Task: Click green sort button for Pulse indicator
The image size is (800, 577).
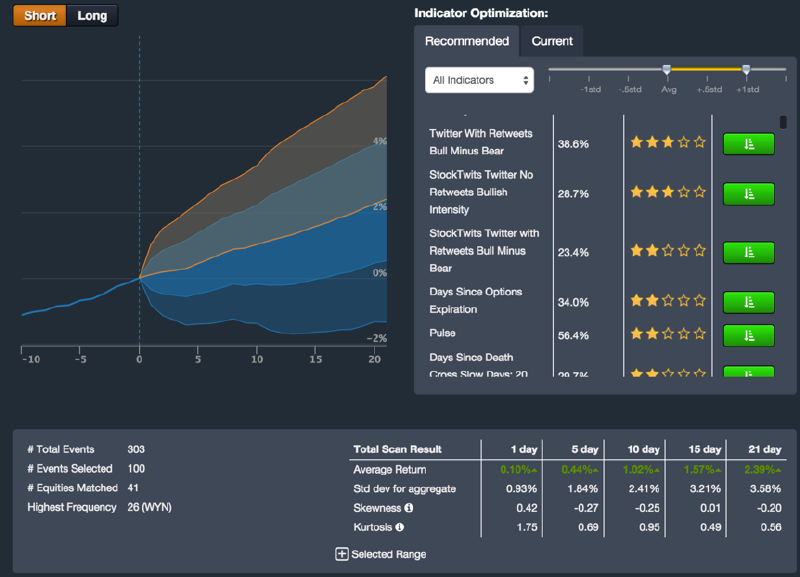Action: point(748,335)
